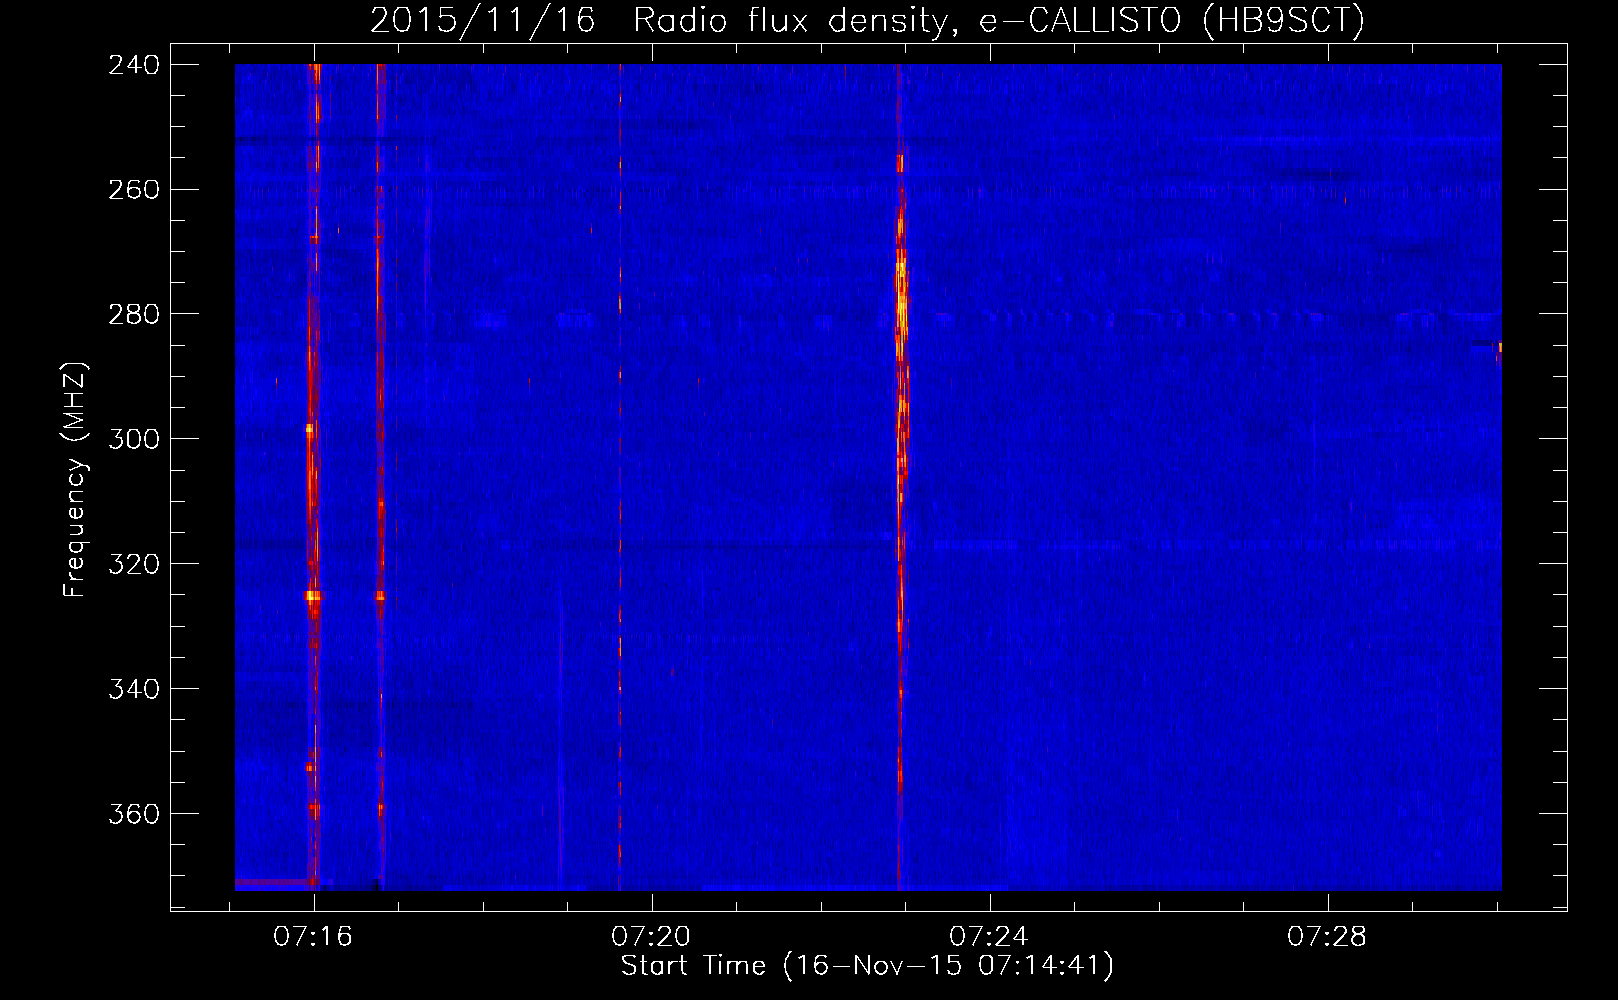Viewport: 1618px width, 1000px height.
Task: Click the plot title showing 2015/11/16 e-CALLISTO
Action: [x=867, y=20]
